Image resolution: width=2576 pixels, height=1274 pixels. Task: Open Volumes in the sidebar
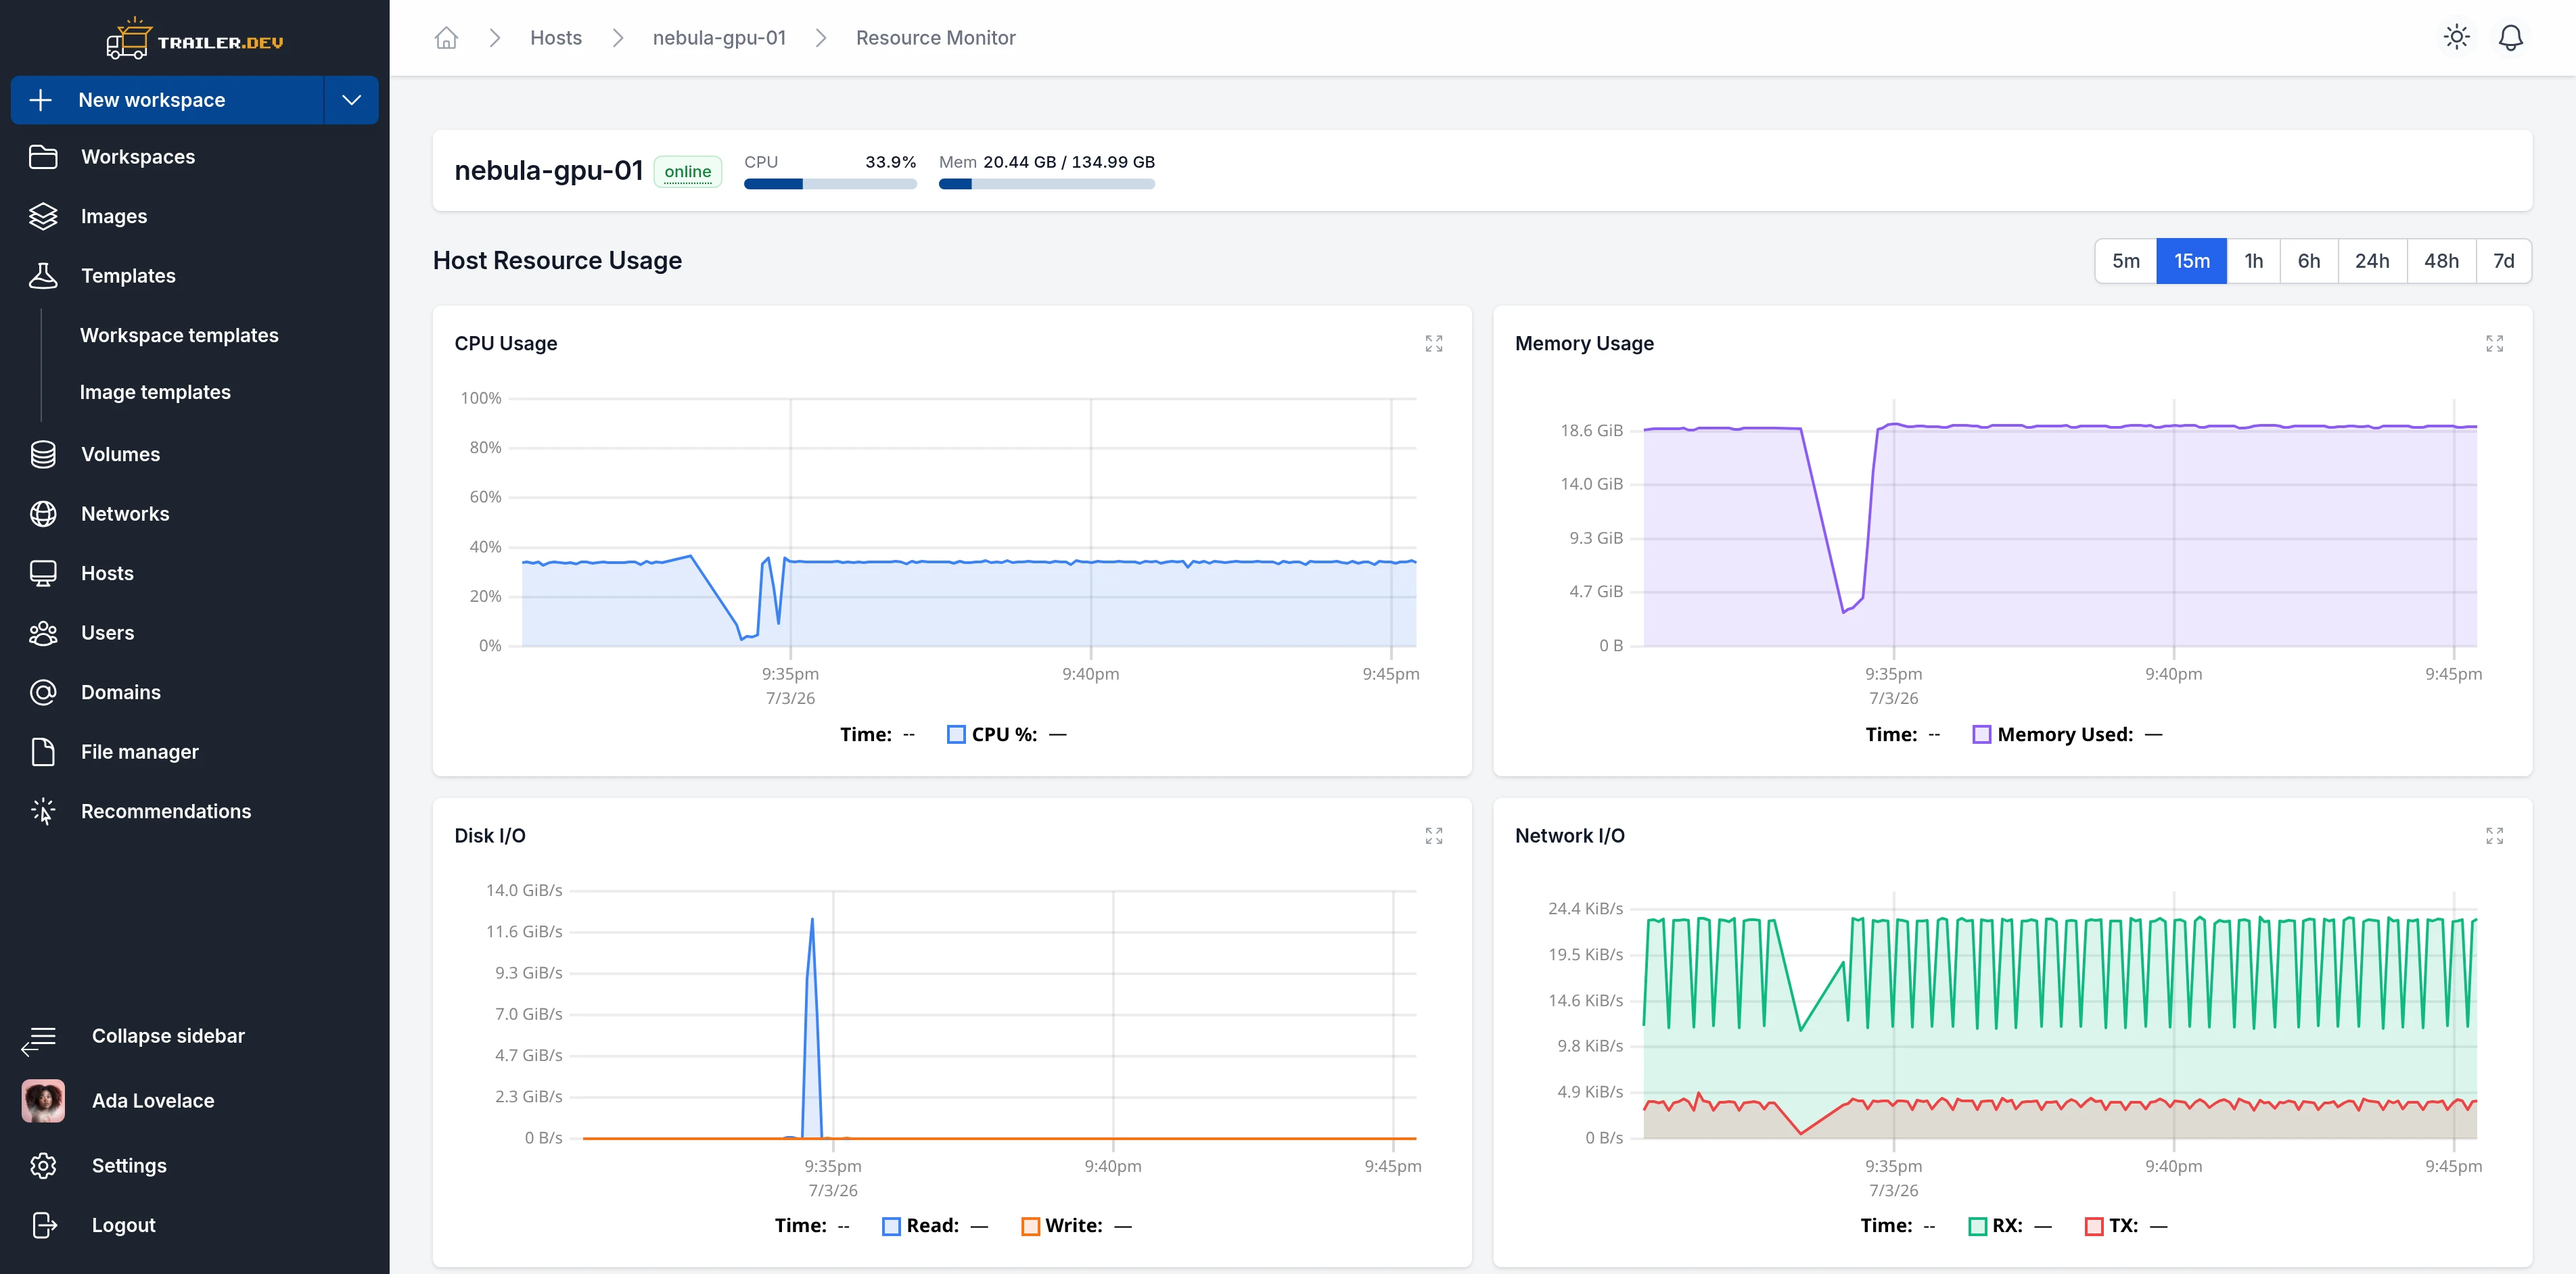click(120, 454)
